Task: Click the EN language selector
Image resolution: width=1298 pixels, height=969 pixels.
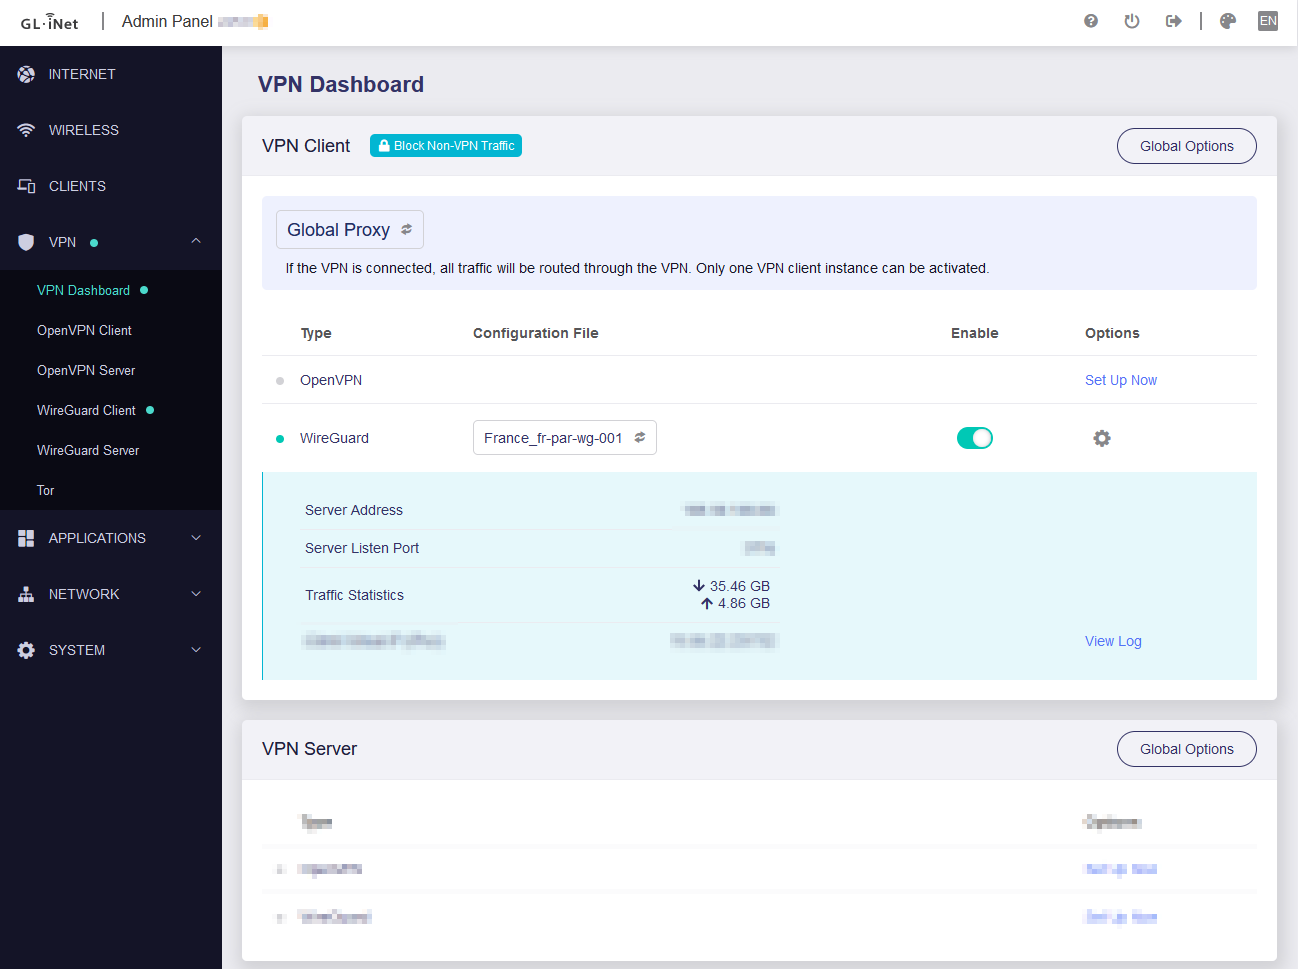Action: [x=1268, y=21]
